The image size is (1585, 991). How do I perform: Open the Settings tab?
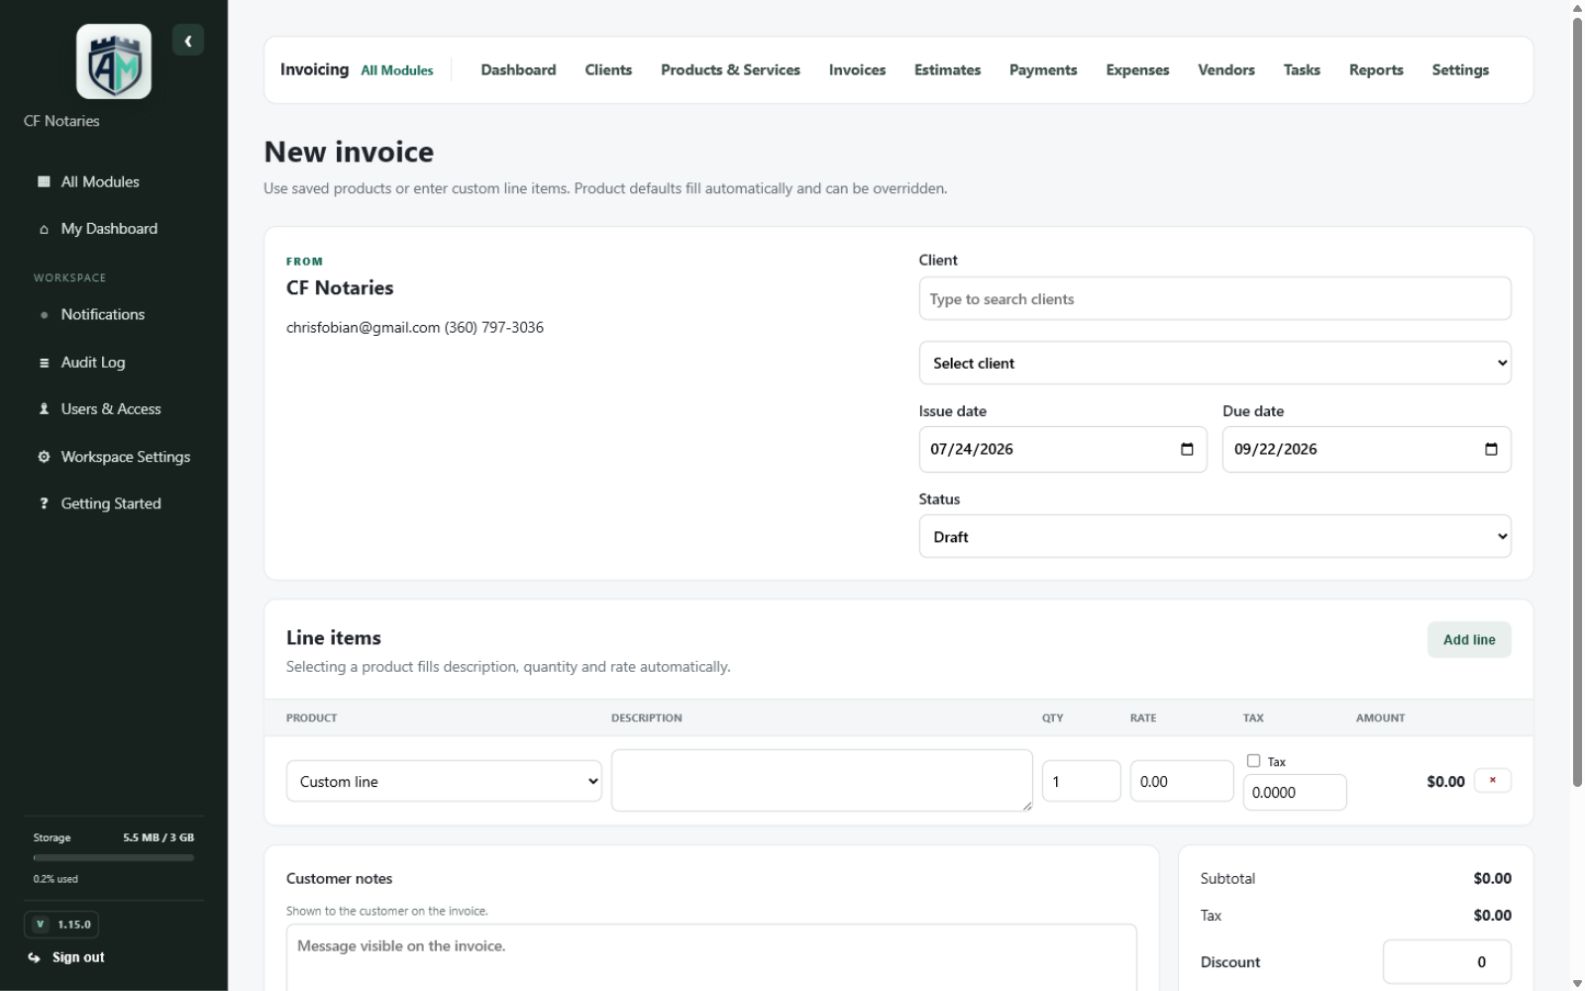[1460, 70]
